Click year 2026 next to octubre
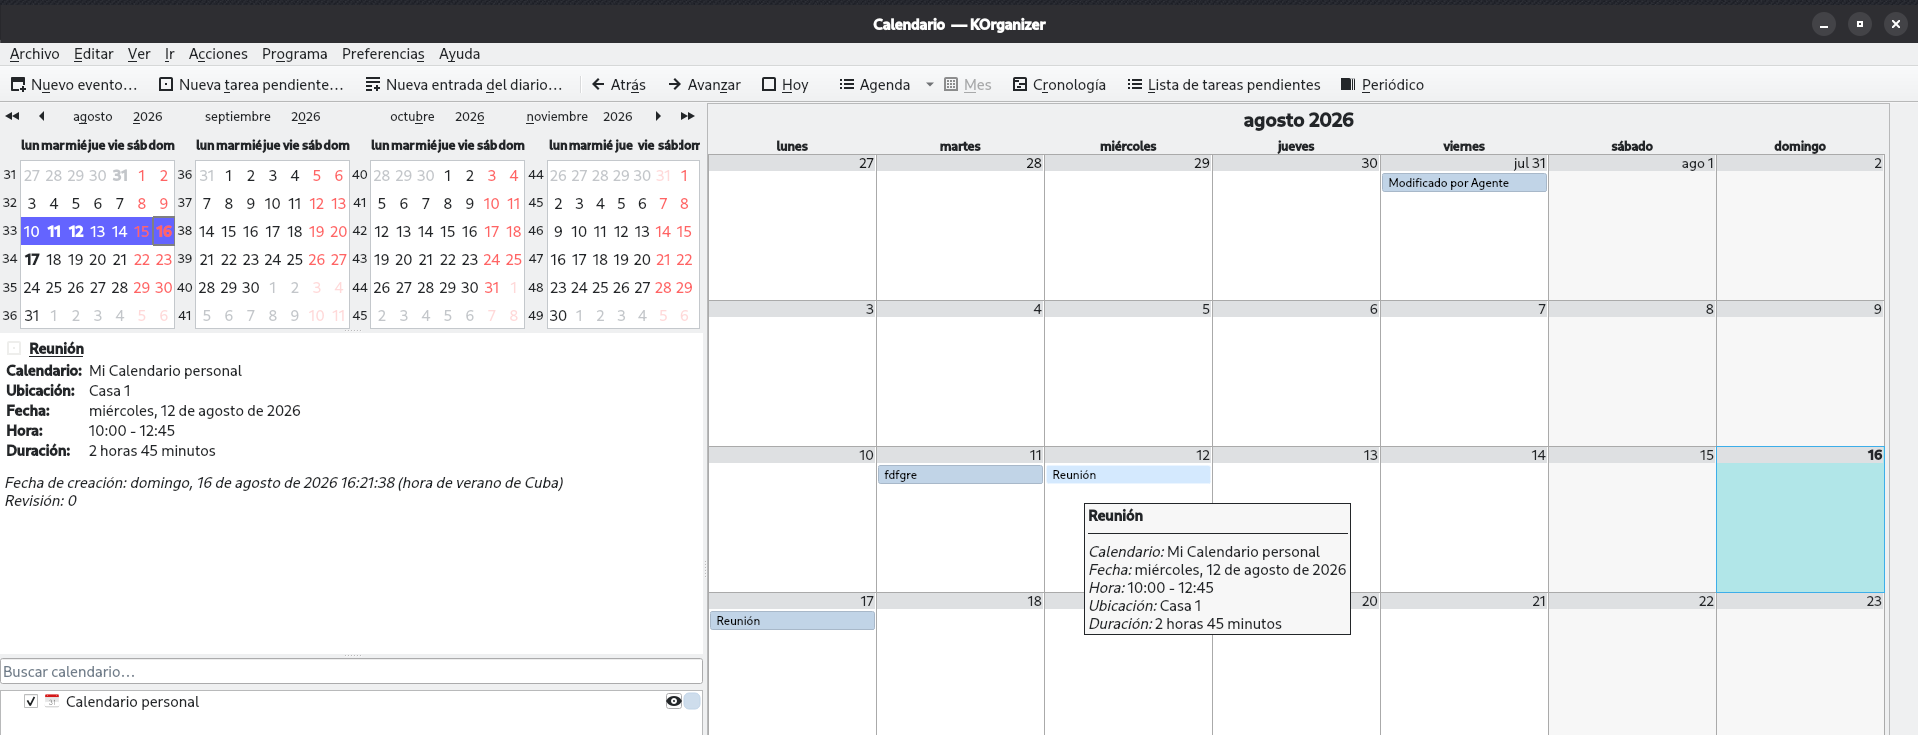1918x735 pixels. pyautogui.click(x=470, y=117)
